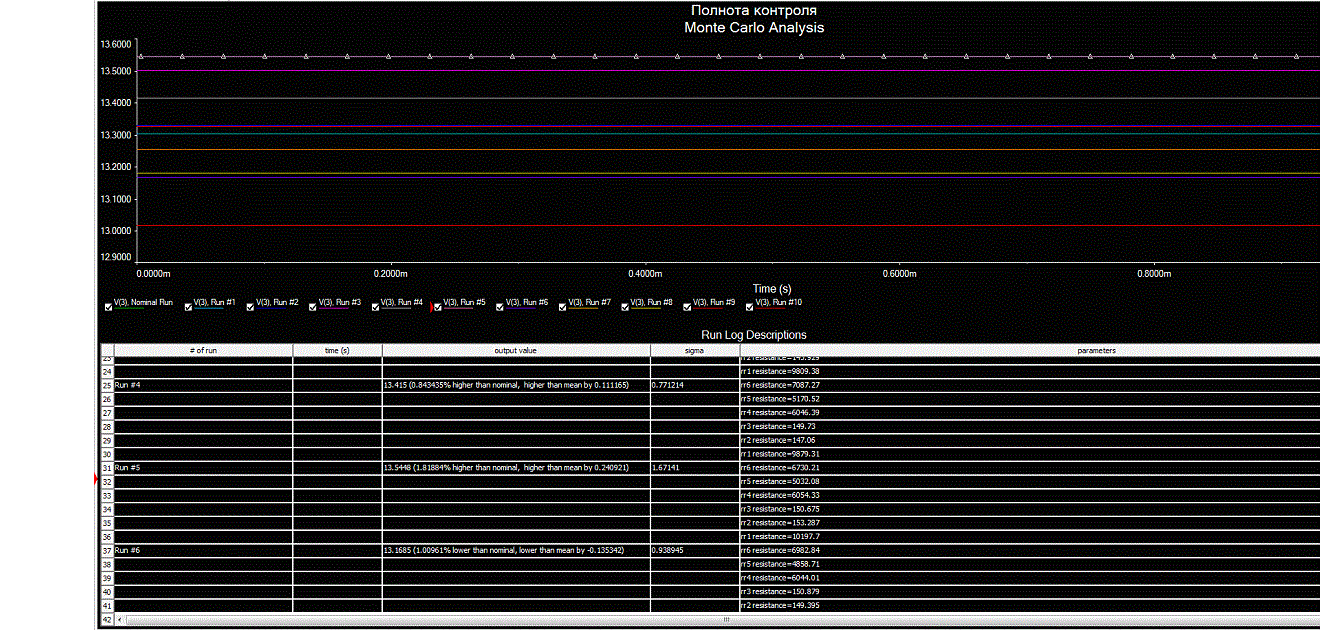Select row header number 34

pyautogui.click(x=107, y=509)
